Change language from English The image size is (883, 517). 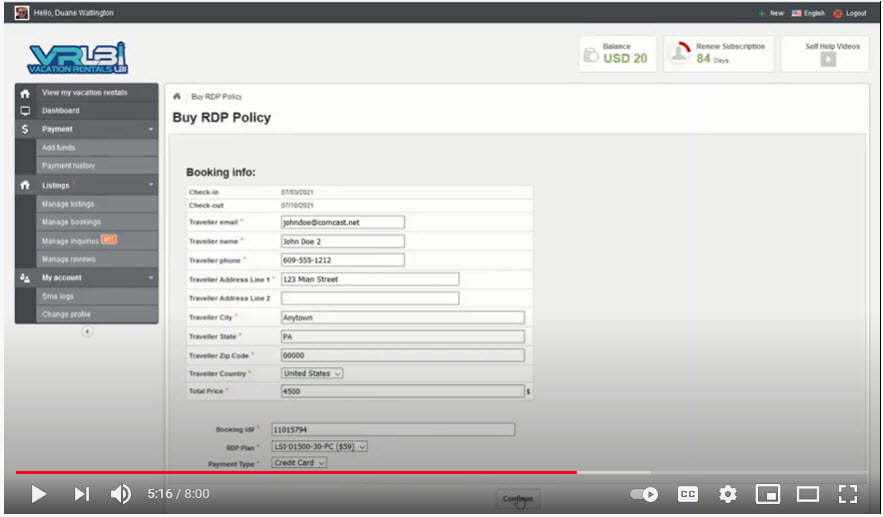(x=808, y=13)
